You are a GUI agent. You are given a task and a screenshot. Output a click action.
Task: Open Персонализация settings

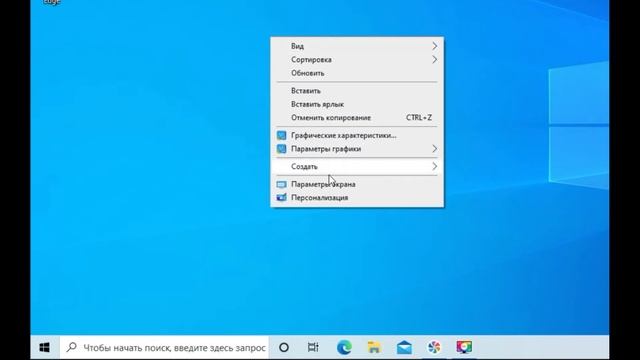[x=357, y=198]
